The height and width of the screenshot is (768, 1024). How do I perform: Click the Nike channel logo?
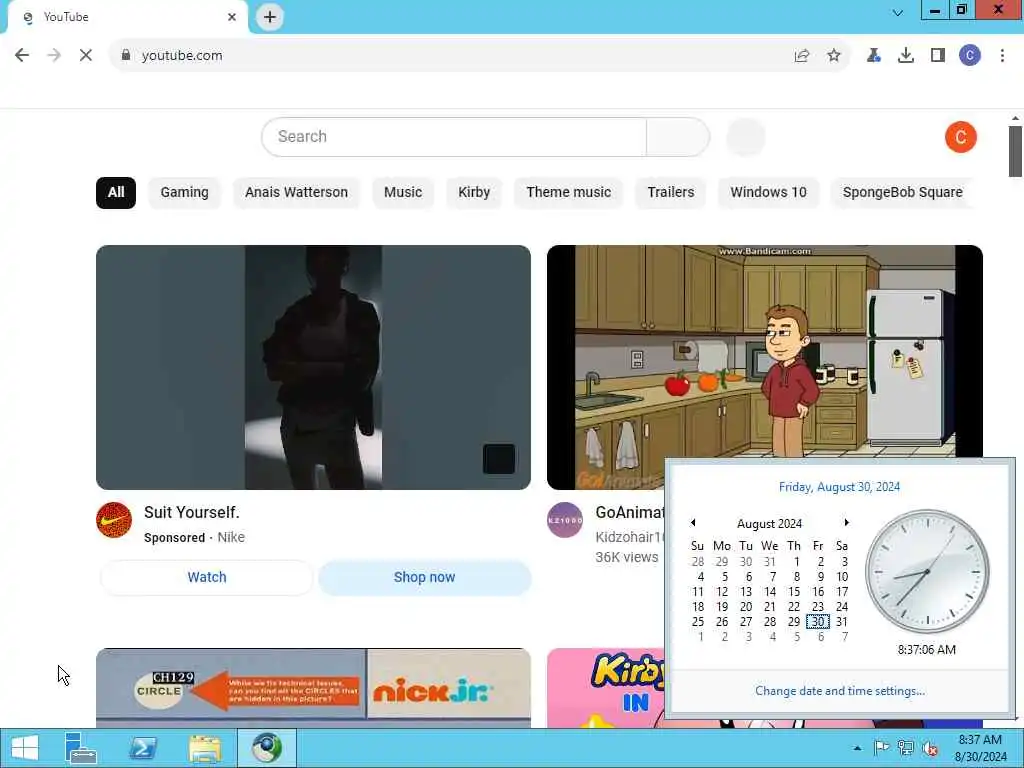point(114,520)
